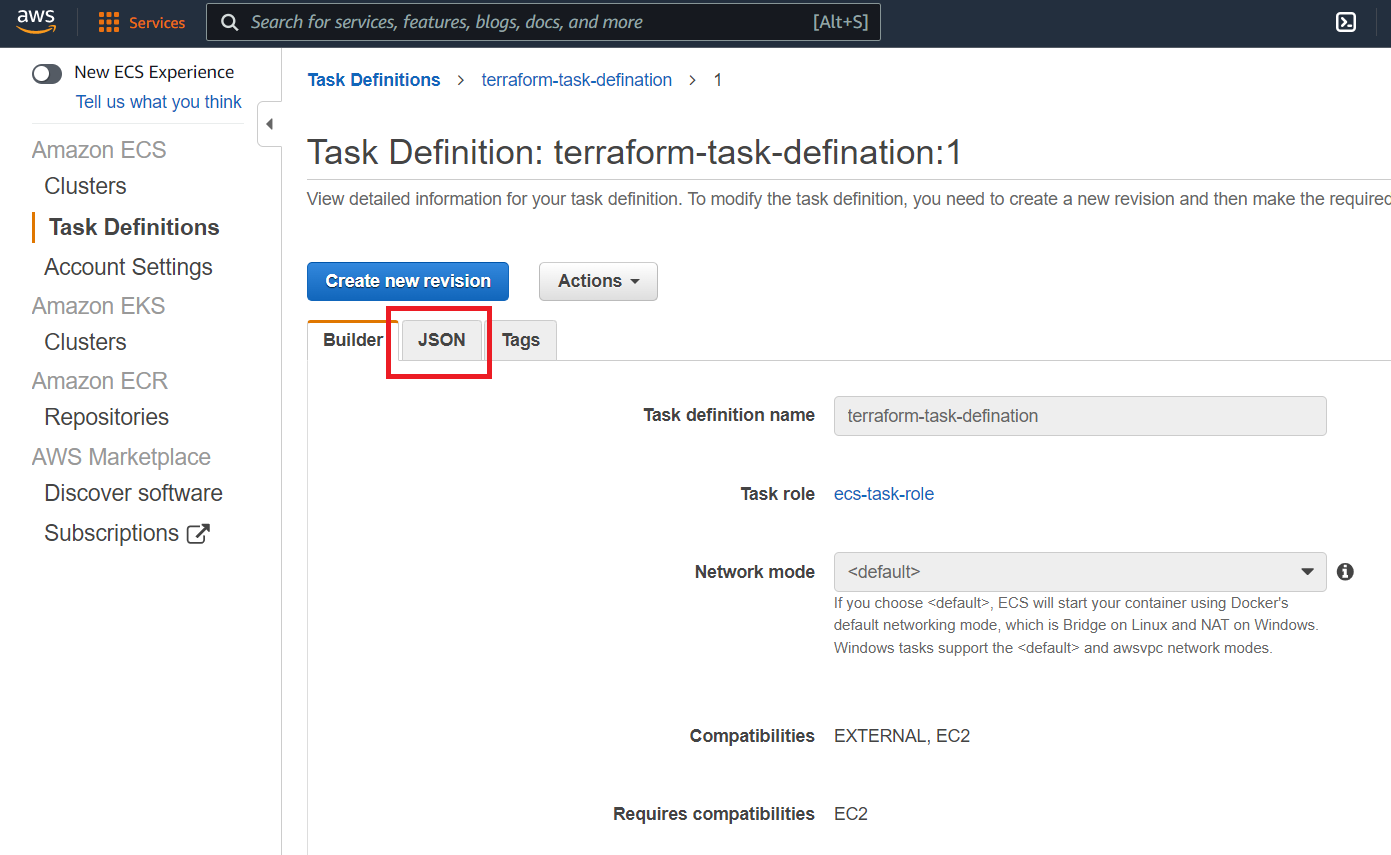The image size is (1391, 855).
Task: Open Discover software in sidebar
Action: (133, 493)
